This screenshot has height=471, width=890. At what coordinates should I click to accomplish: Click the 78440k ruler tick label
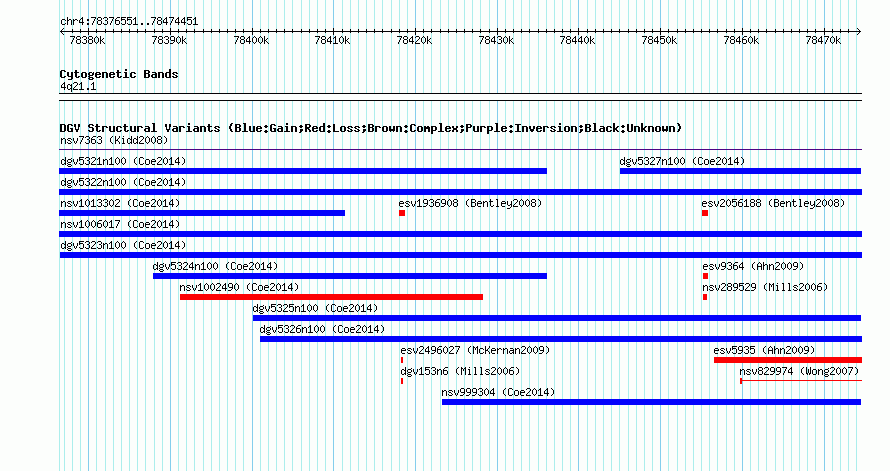click(x=577, y=40)
